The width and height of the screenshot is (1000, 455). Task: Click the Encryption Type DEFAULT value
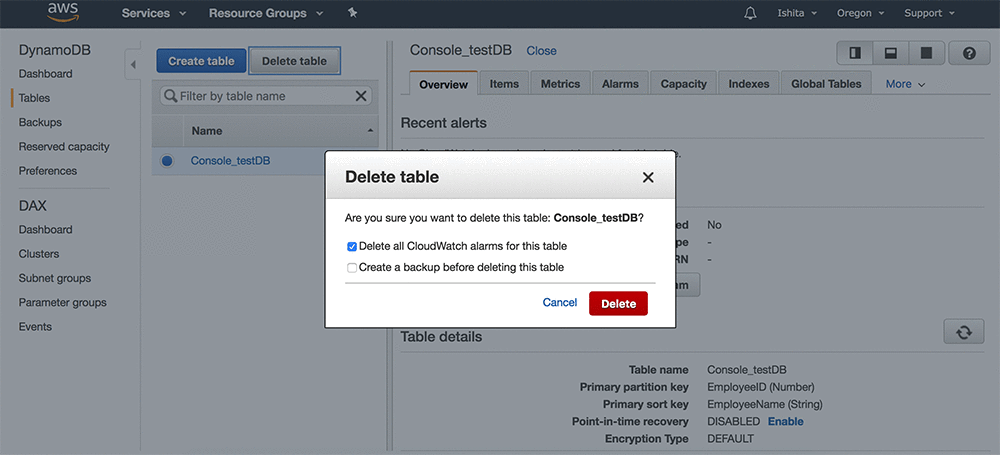pos(730,439)
